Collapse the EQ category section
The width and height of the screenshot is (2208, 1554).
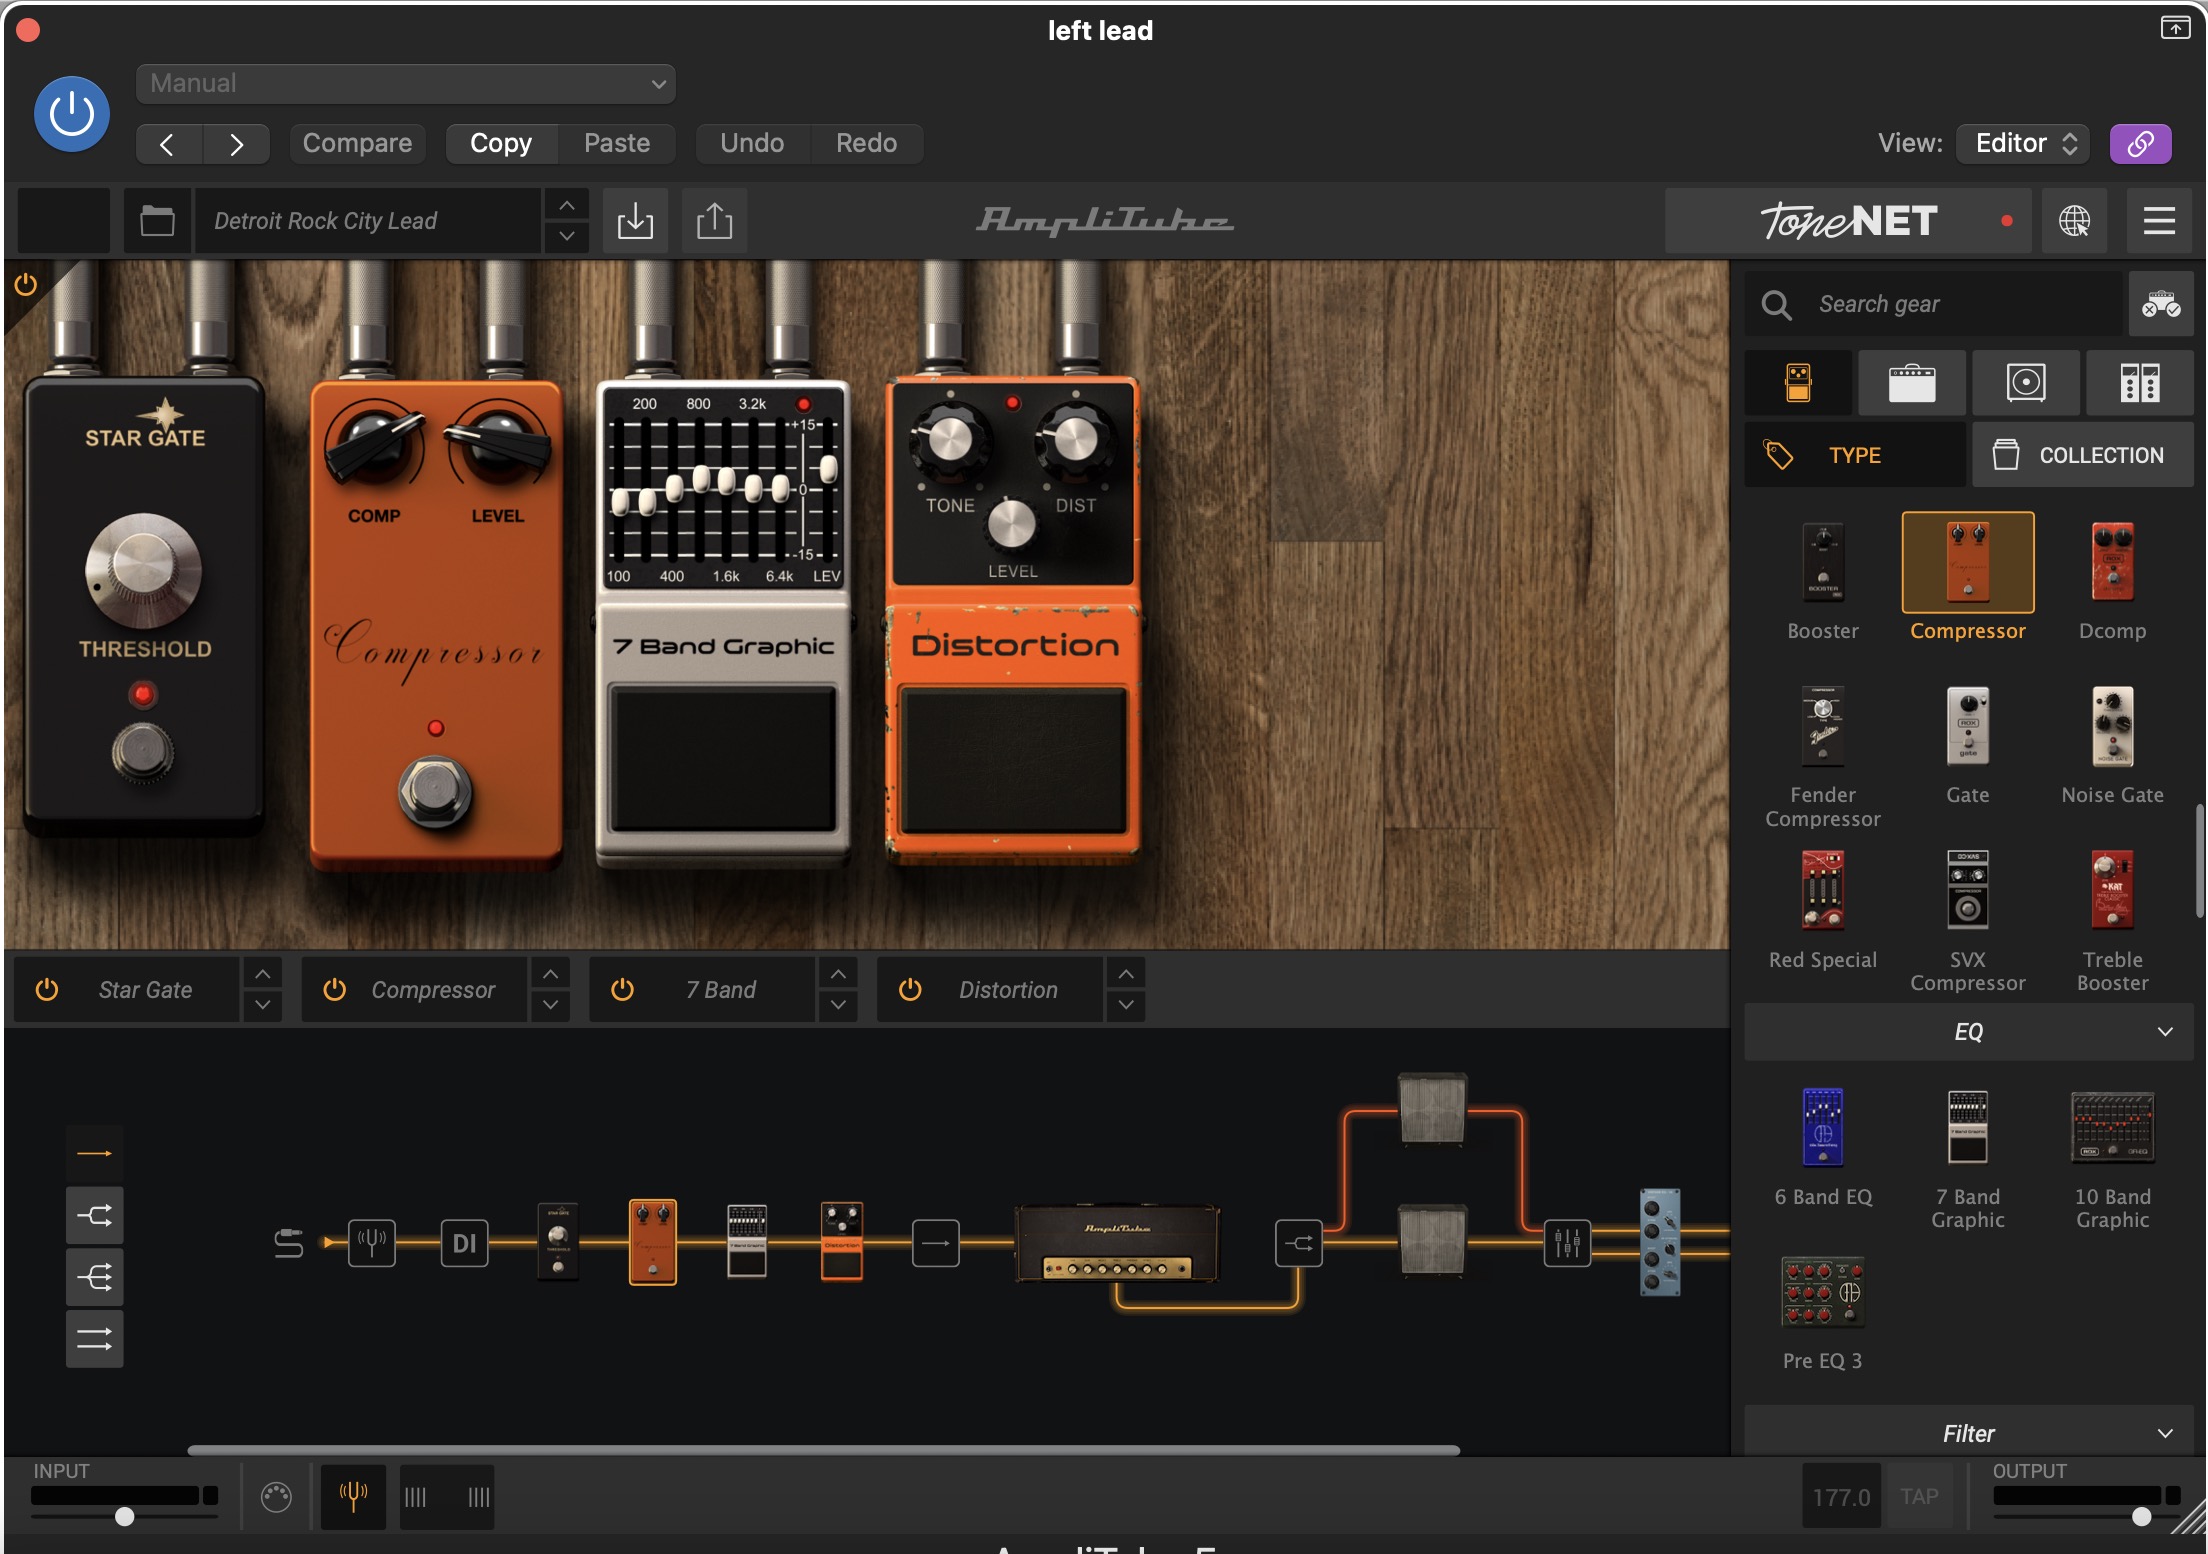click(1968, 1032)
